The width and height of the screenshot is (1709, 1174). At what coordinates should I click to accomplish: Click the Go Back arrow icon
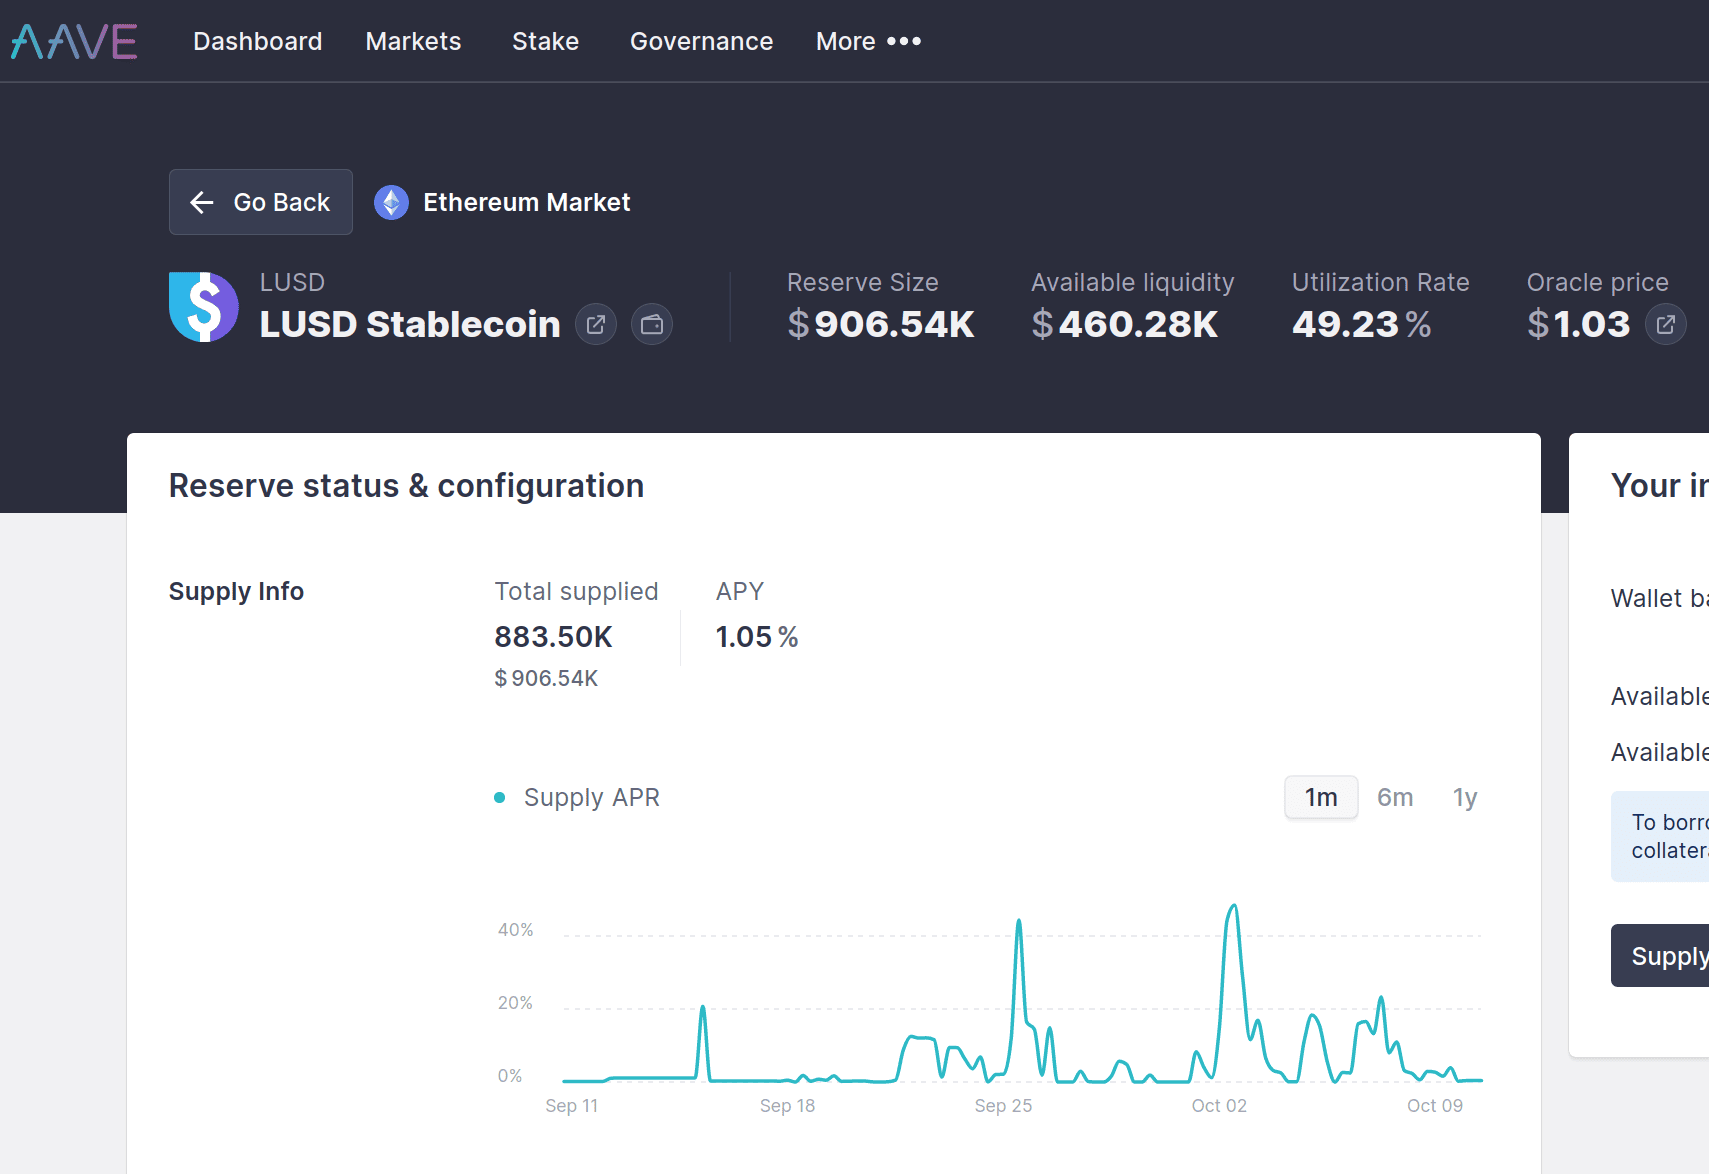coord(202,202)
